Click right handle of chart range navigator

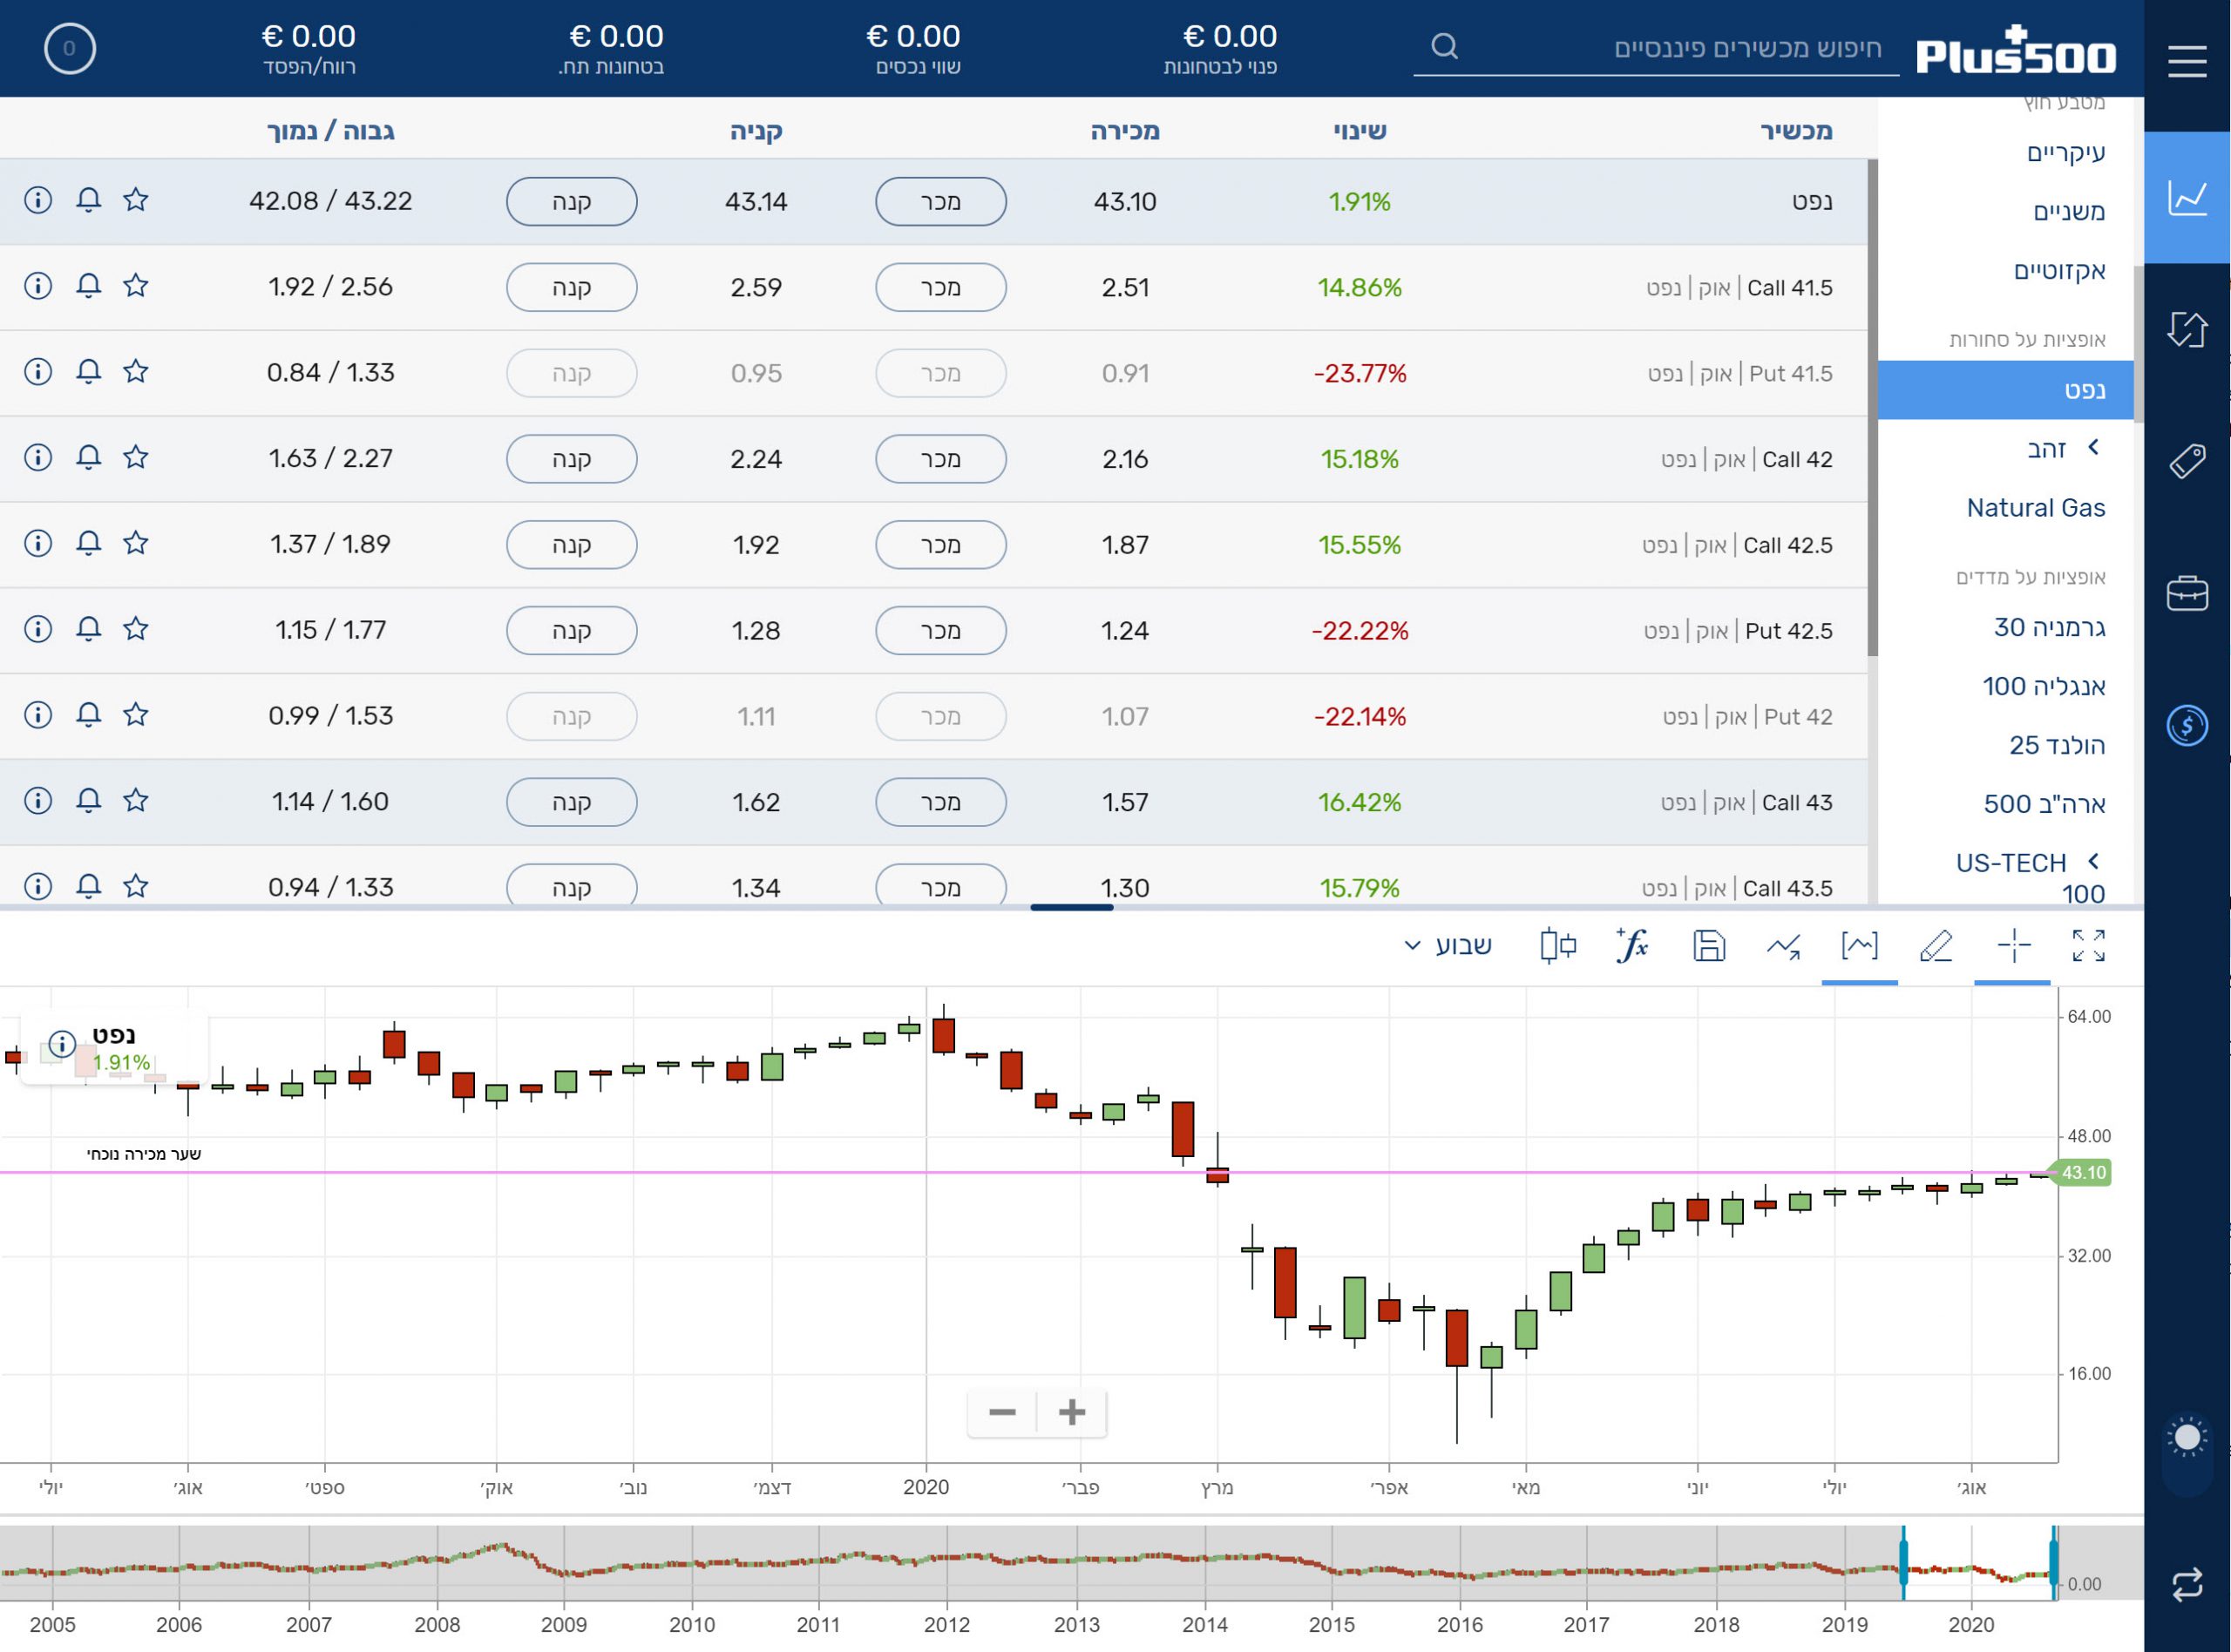coord(2053,1561)
